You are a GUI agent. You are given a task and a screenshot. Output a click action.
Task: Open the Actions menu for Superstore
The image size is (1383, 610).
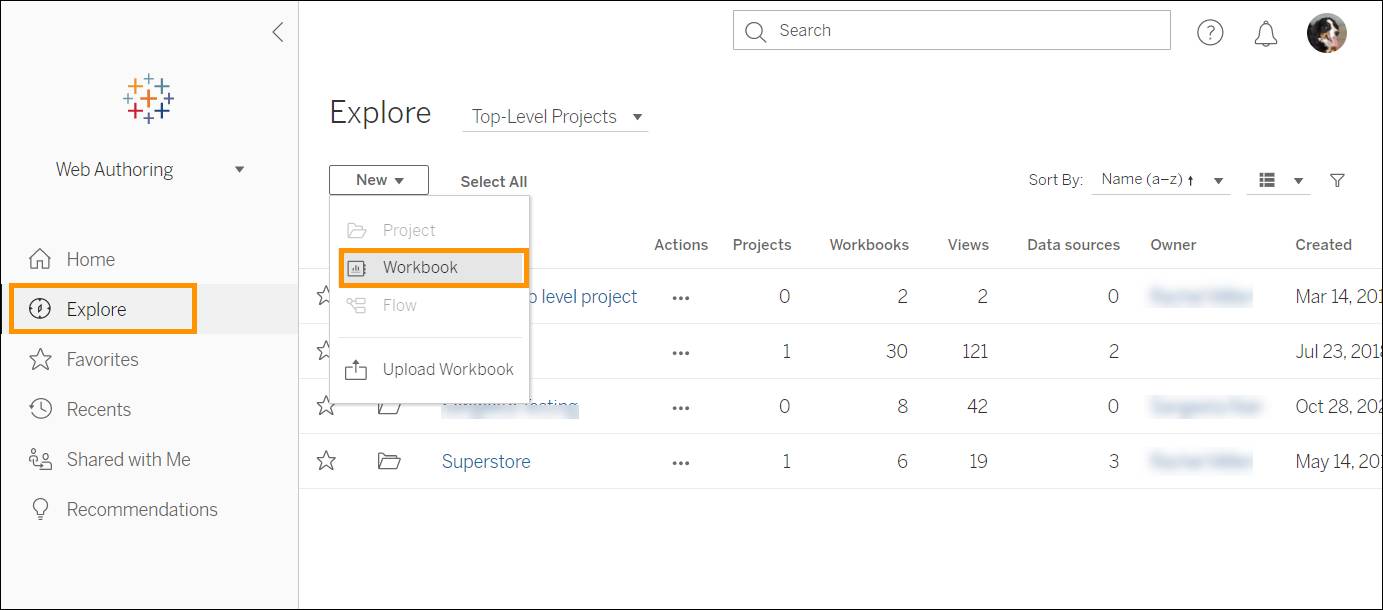click(681, 461)
